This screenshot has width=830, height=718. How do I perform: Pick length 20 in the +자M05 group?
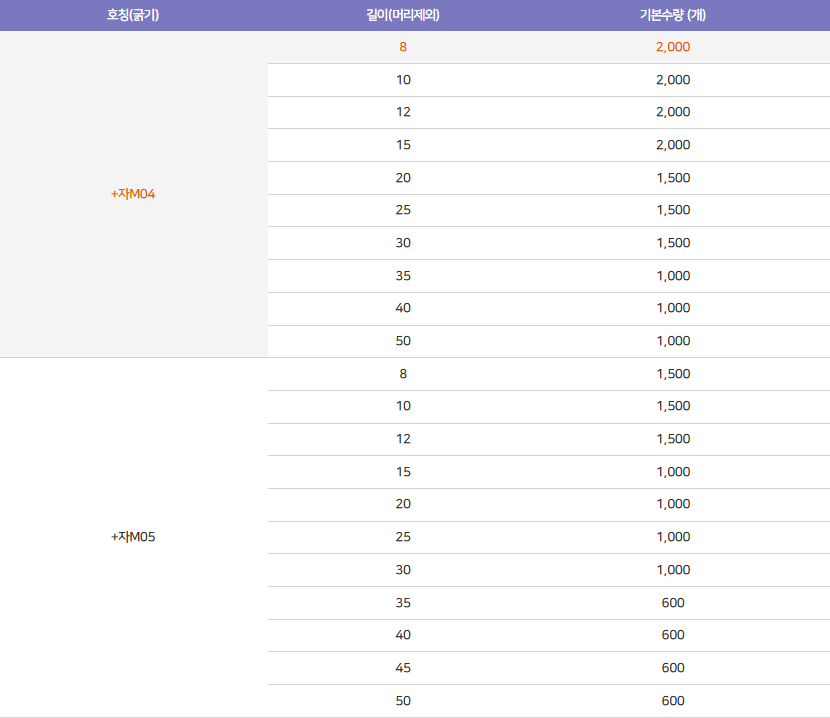403,504
